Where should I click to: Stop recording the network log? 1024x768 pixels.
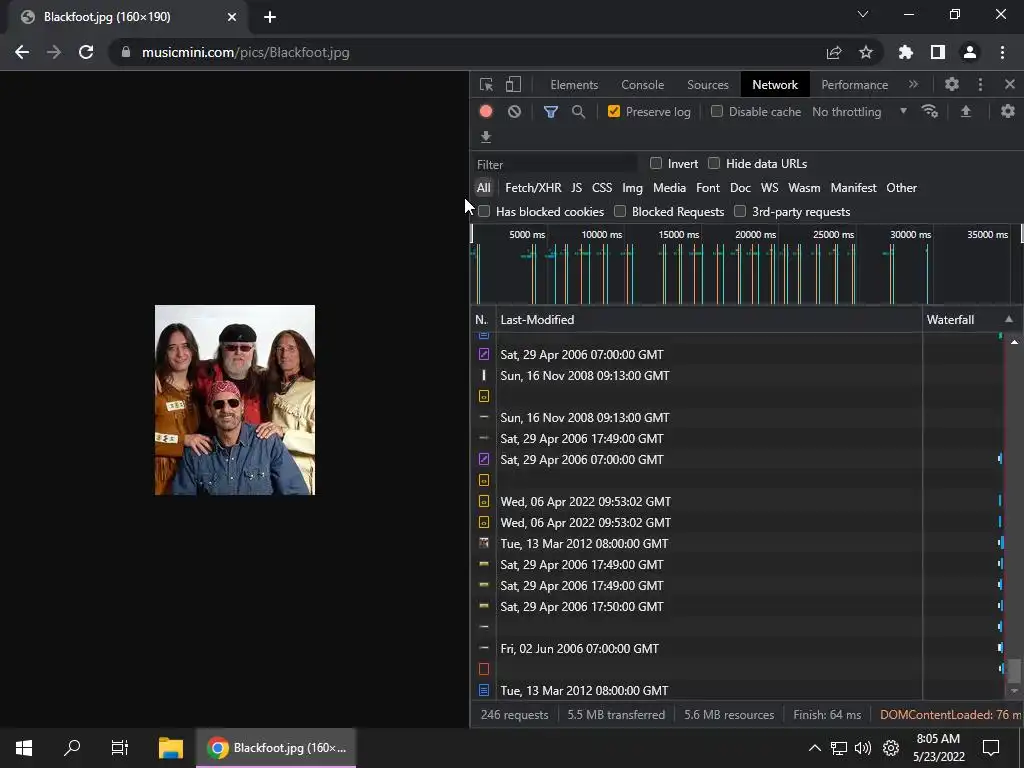(486, 112)
